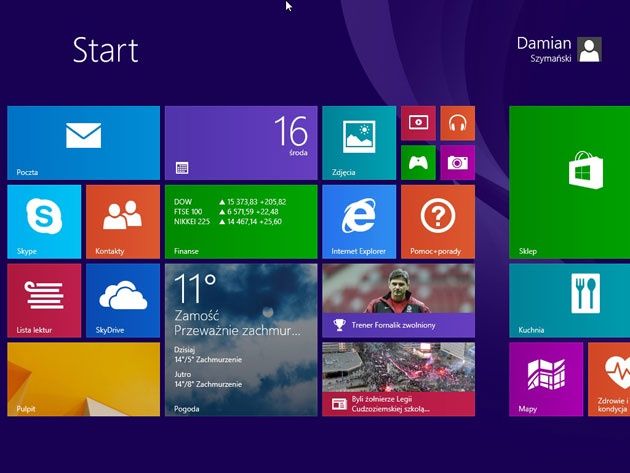630x473 pixels.
Task: Click the NIKKEI 225 row in Finanse
Action: pyautogui.click(x=228, y=221)
